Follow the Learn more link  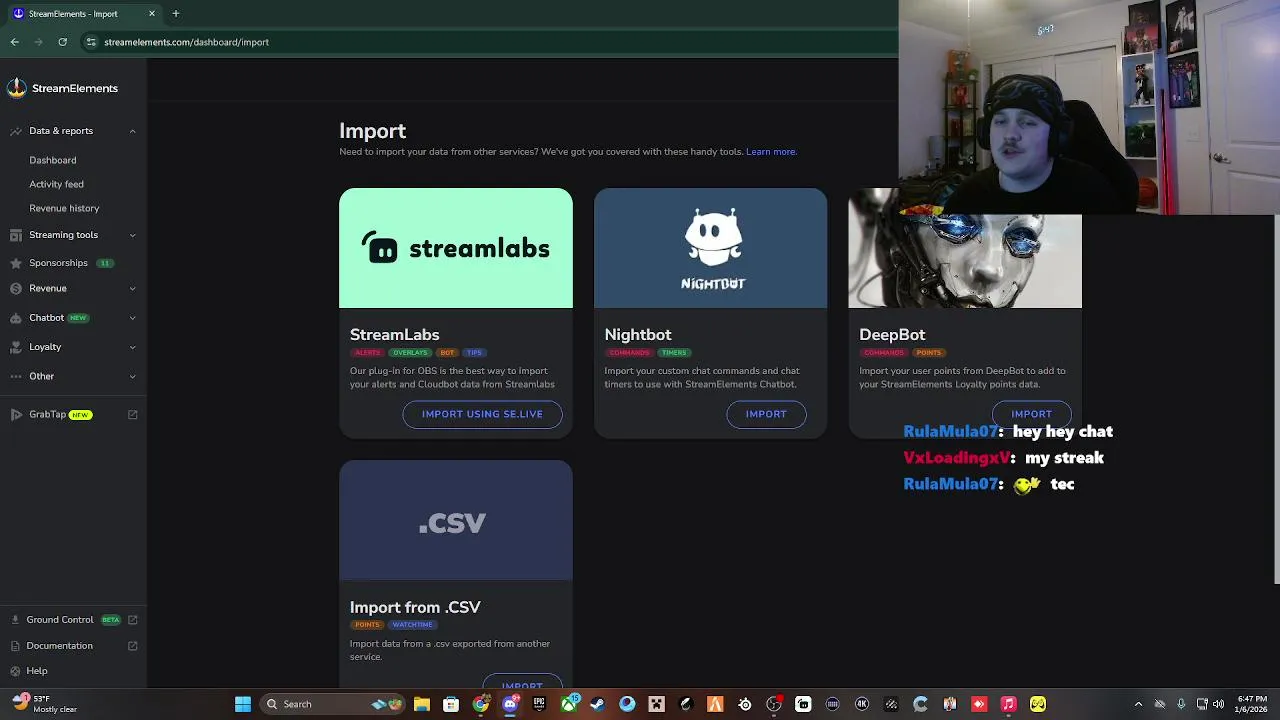tap(771, 152)
